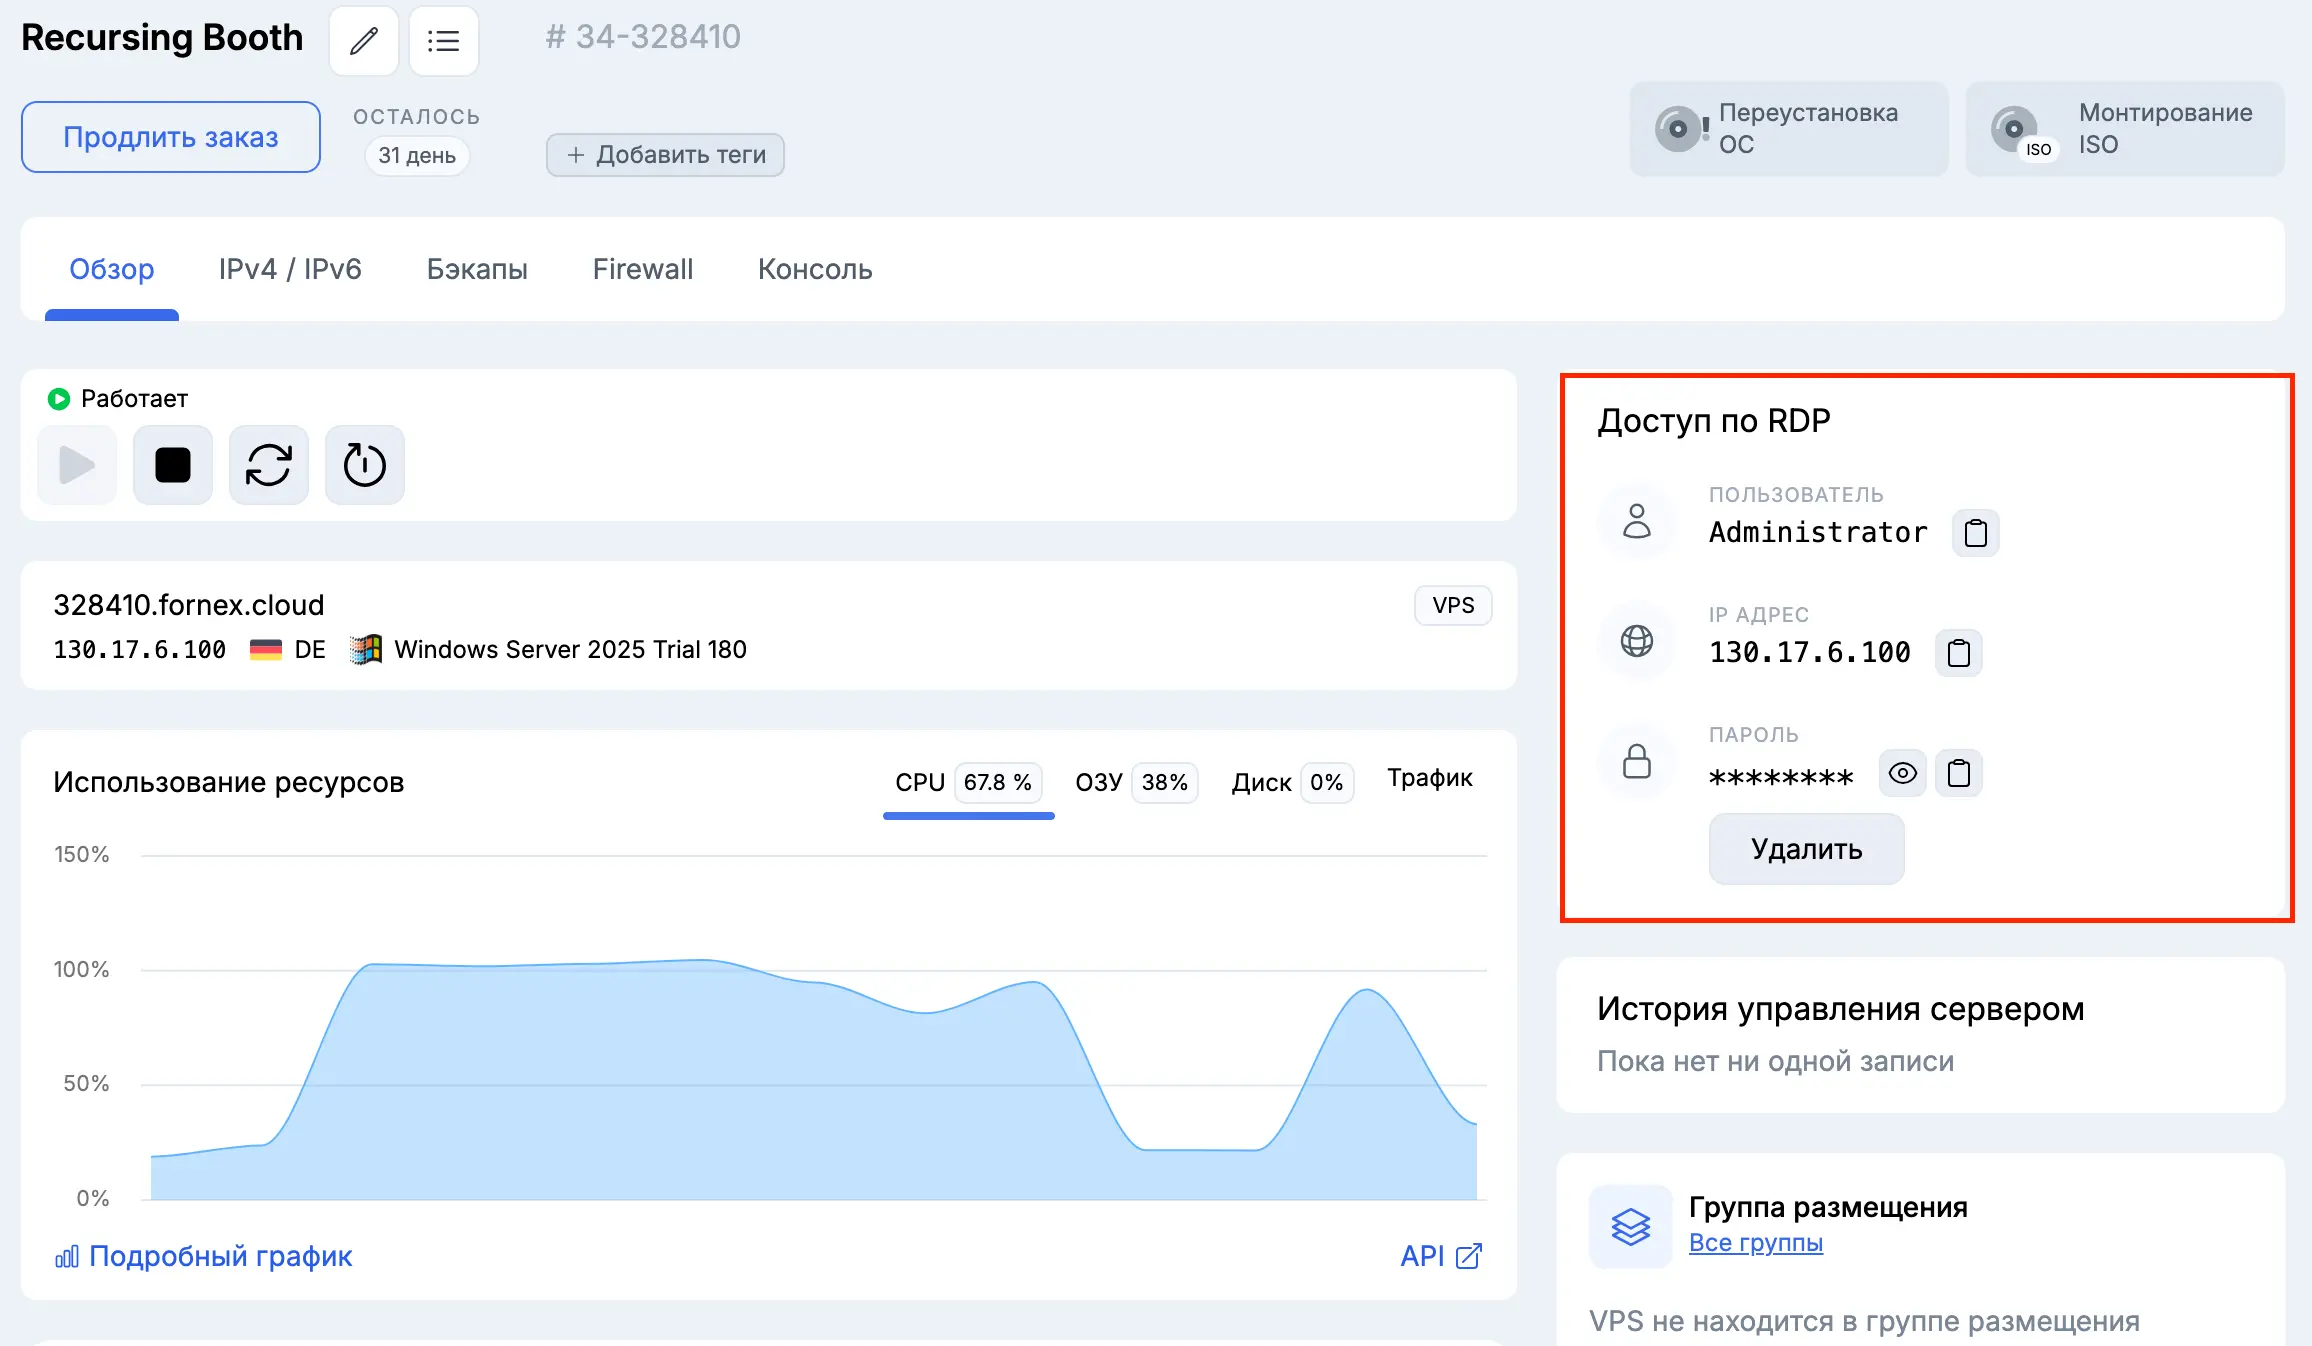This screenshot has width=2312, height=1346.
Task: Click the German flag icon
Action: 266,650
